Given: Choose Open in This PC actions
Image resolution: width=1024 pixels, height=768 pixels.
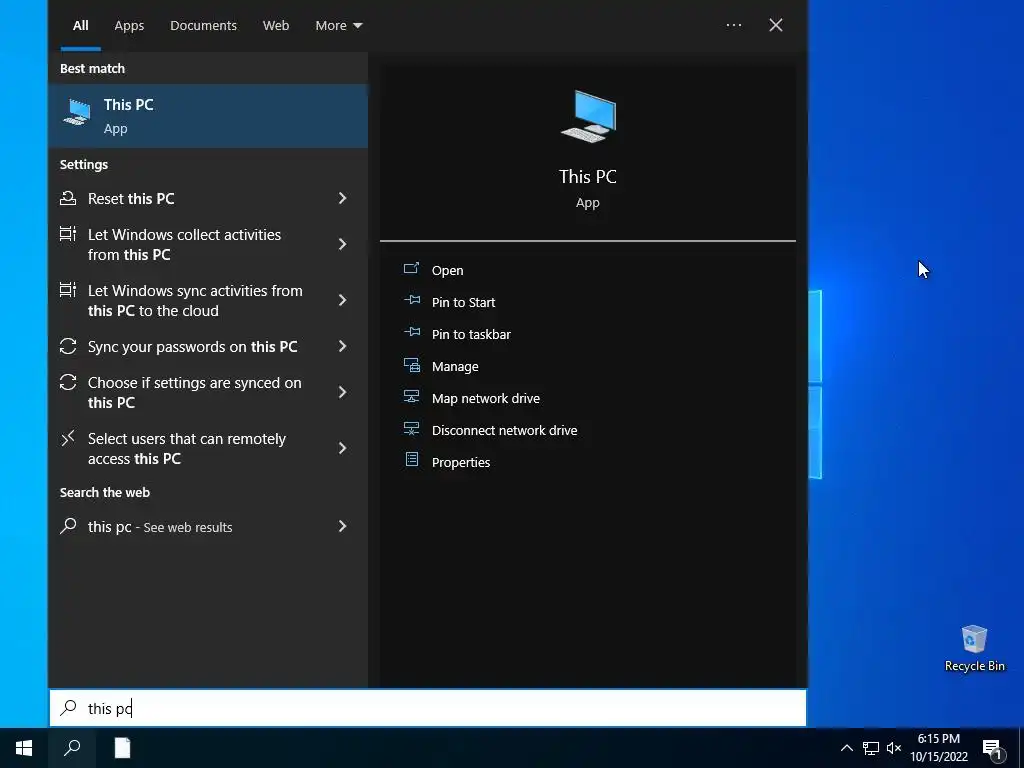Looking at the screenshot, I should pyautogui.click(x=447, y=270).
